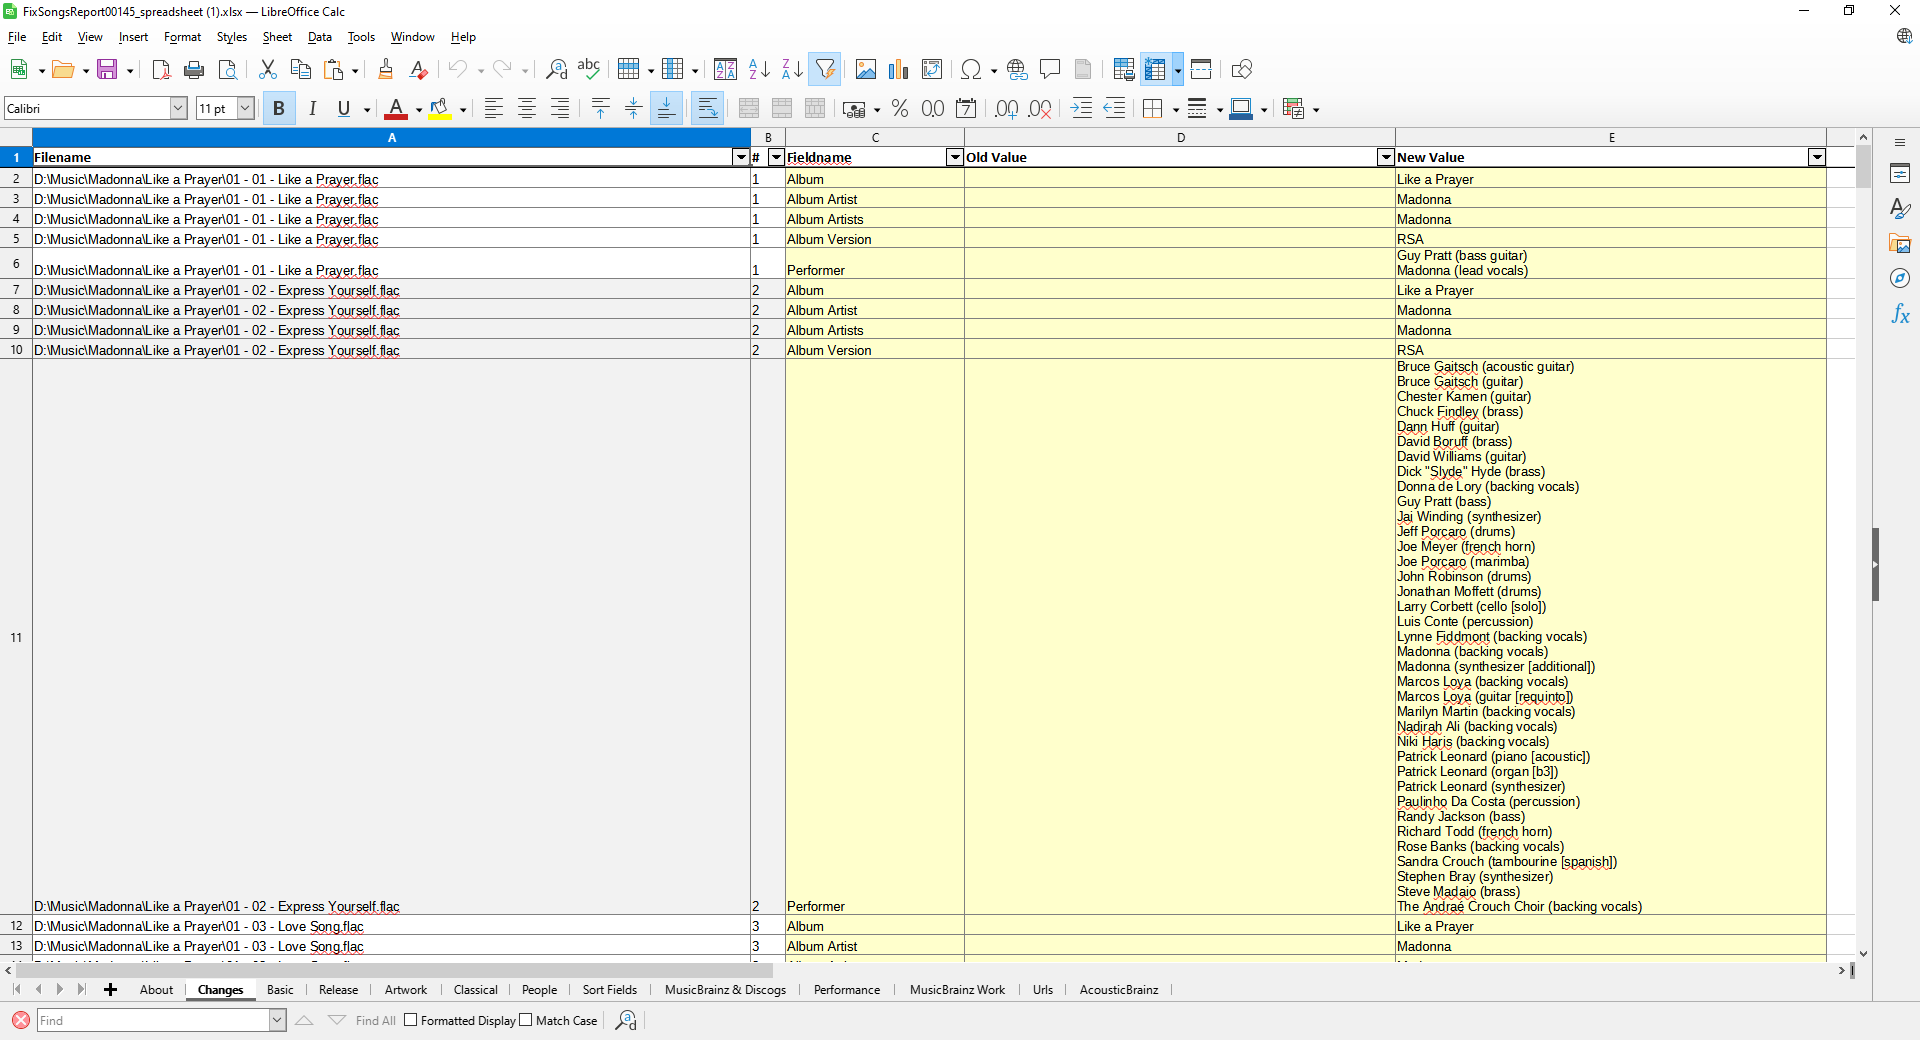Click the Cut scissors icon
The height and width of the screenshot is (1040, 1920).
pyautogui.click(x=267, y=69)
